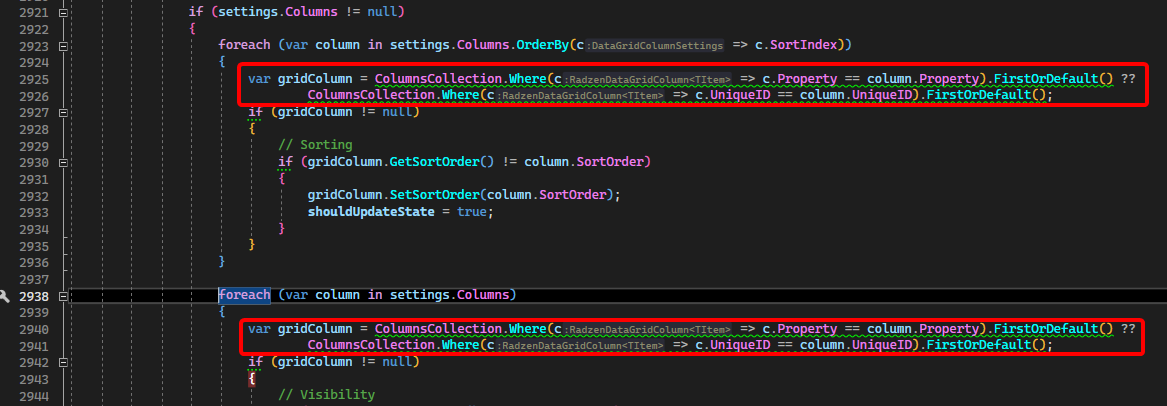1167x406 pixels.
Task: Collapse the foreach loop at line 2938
Action: click(64, 296)
